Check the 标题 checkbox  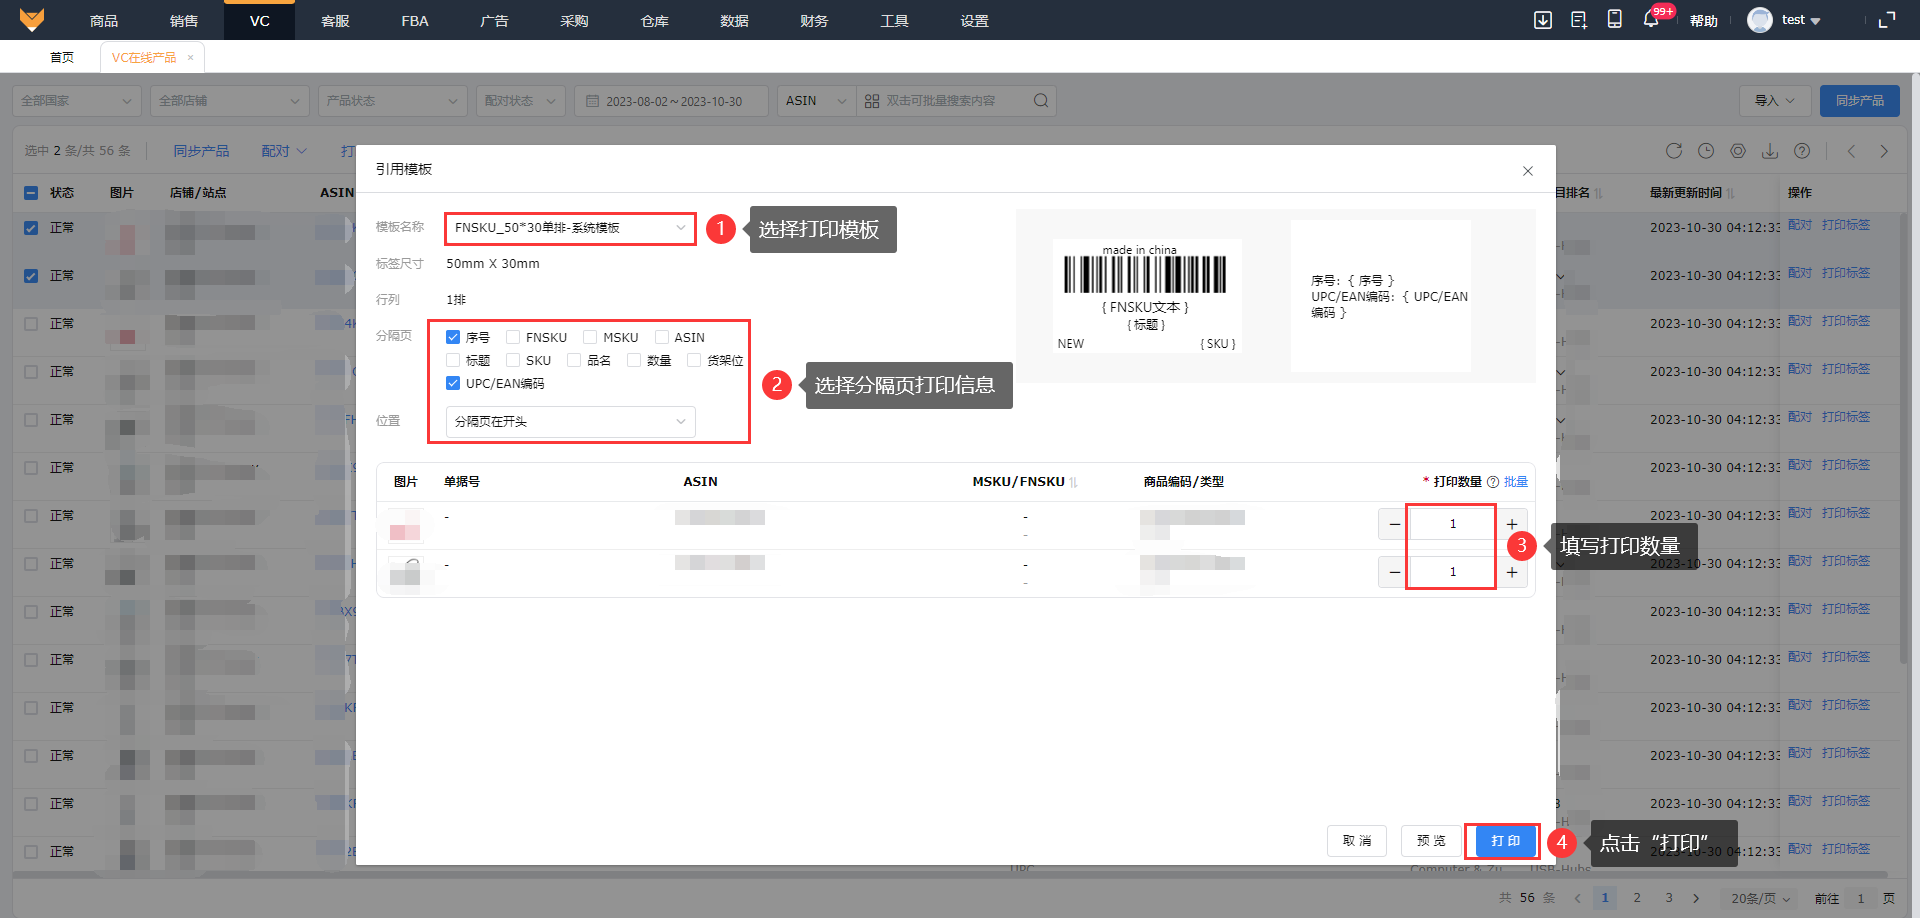click(x=453, y=360)
